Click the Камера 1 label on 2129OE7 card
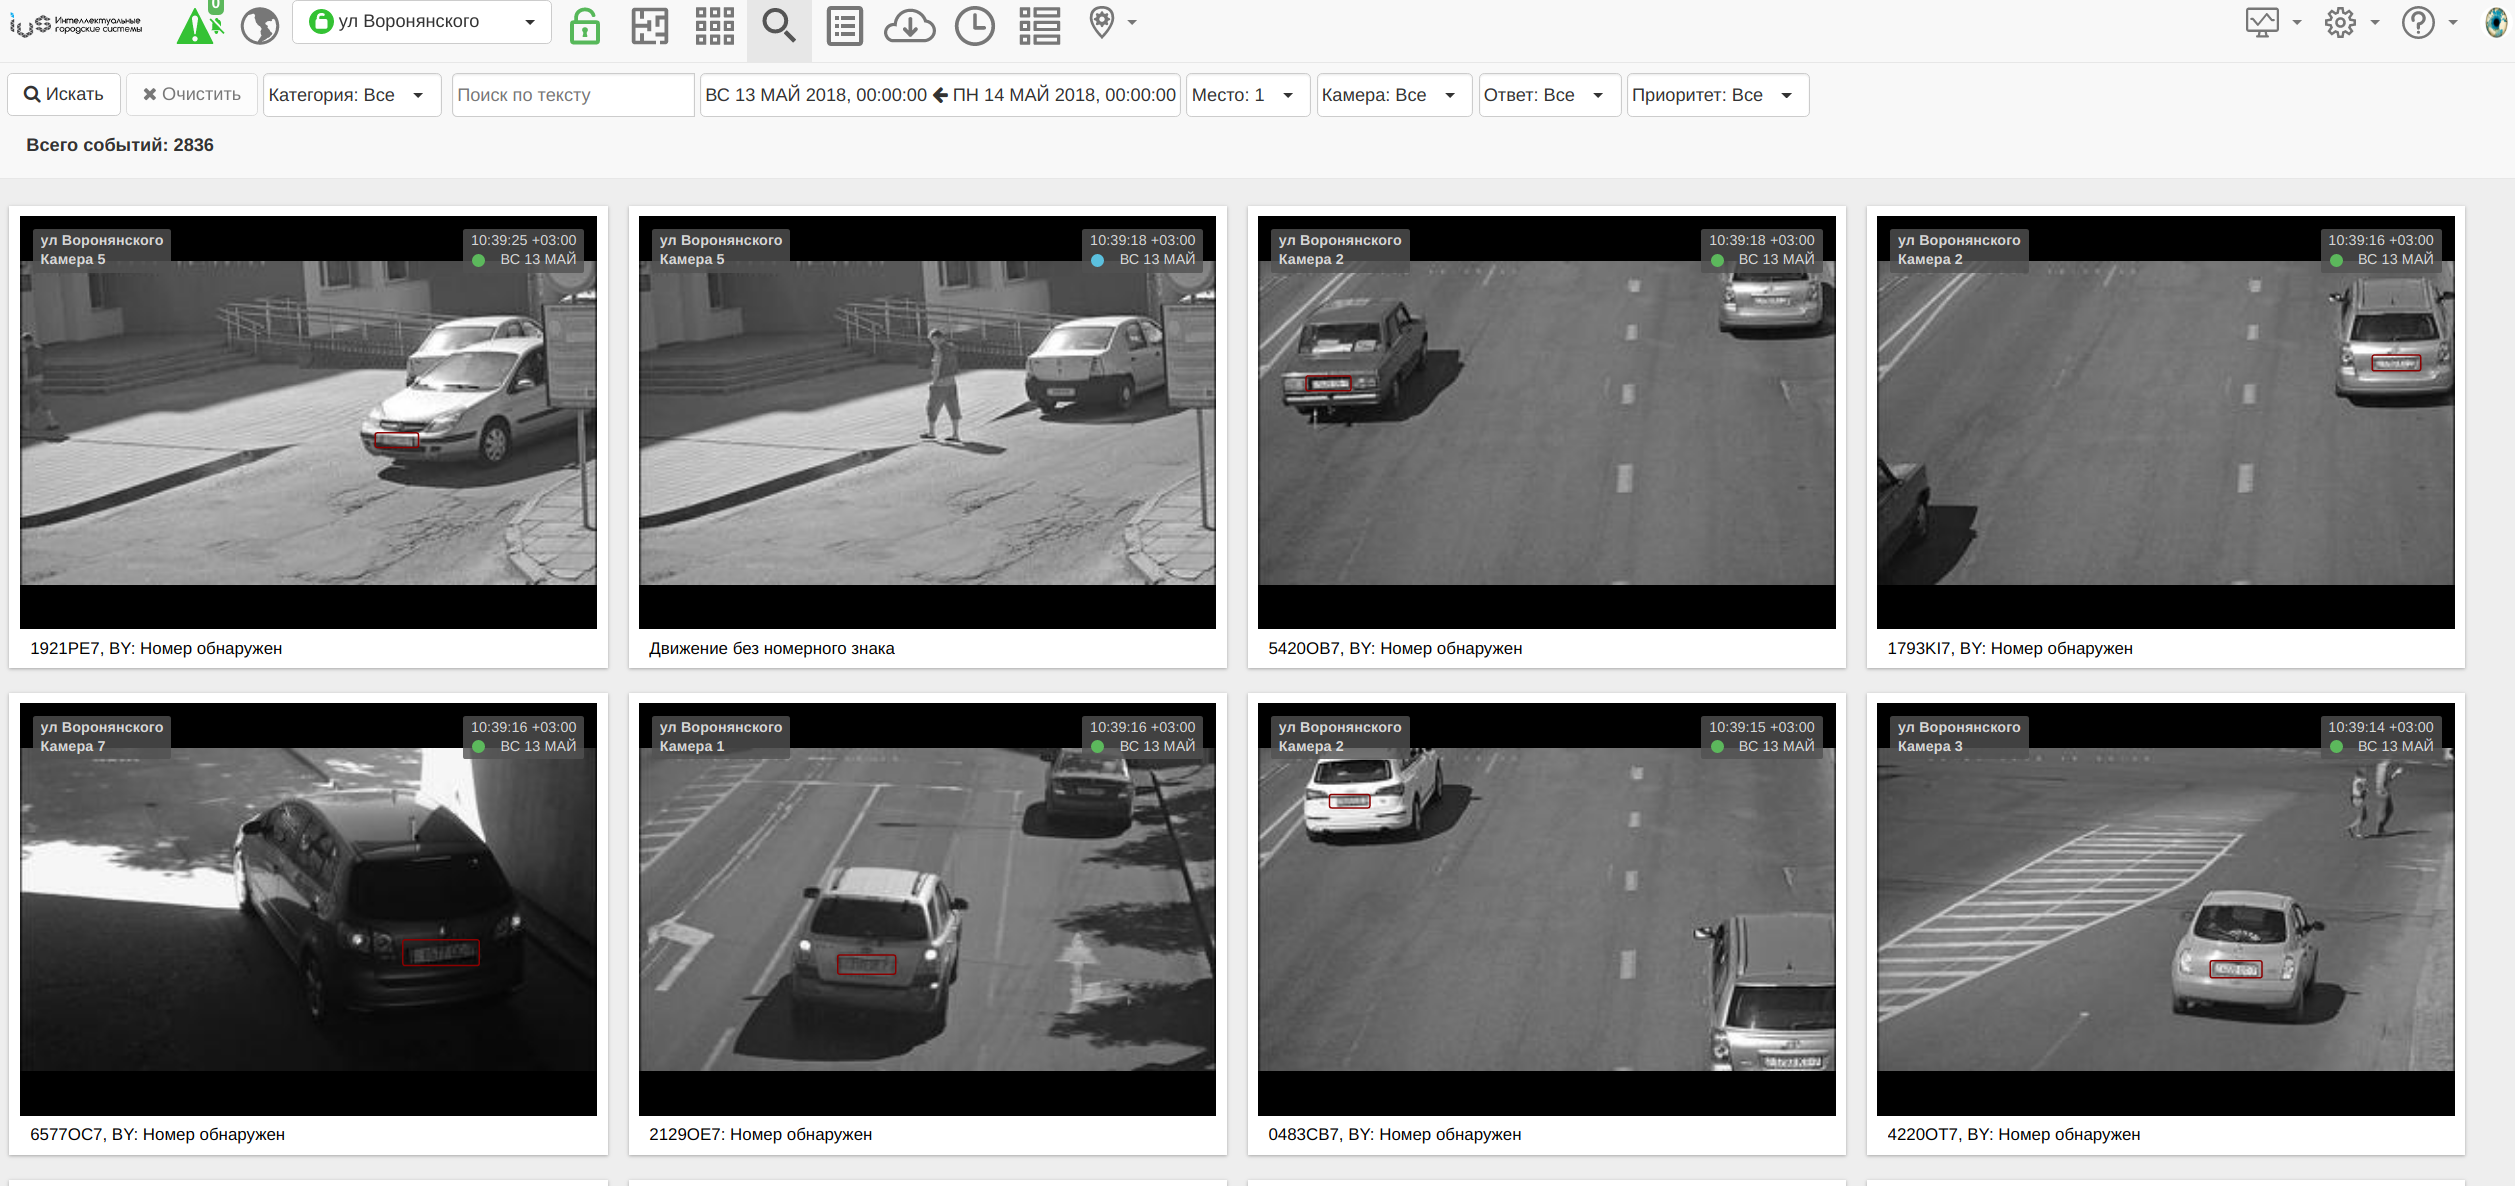 coord(692,746)
